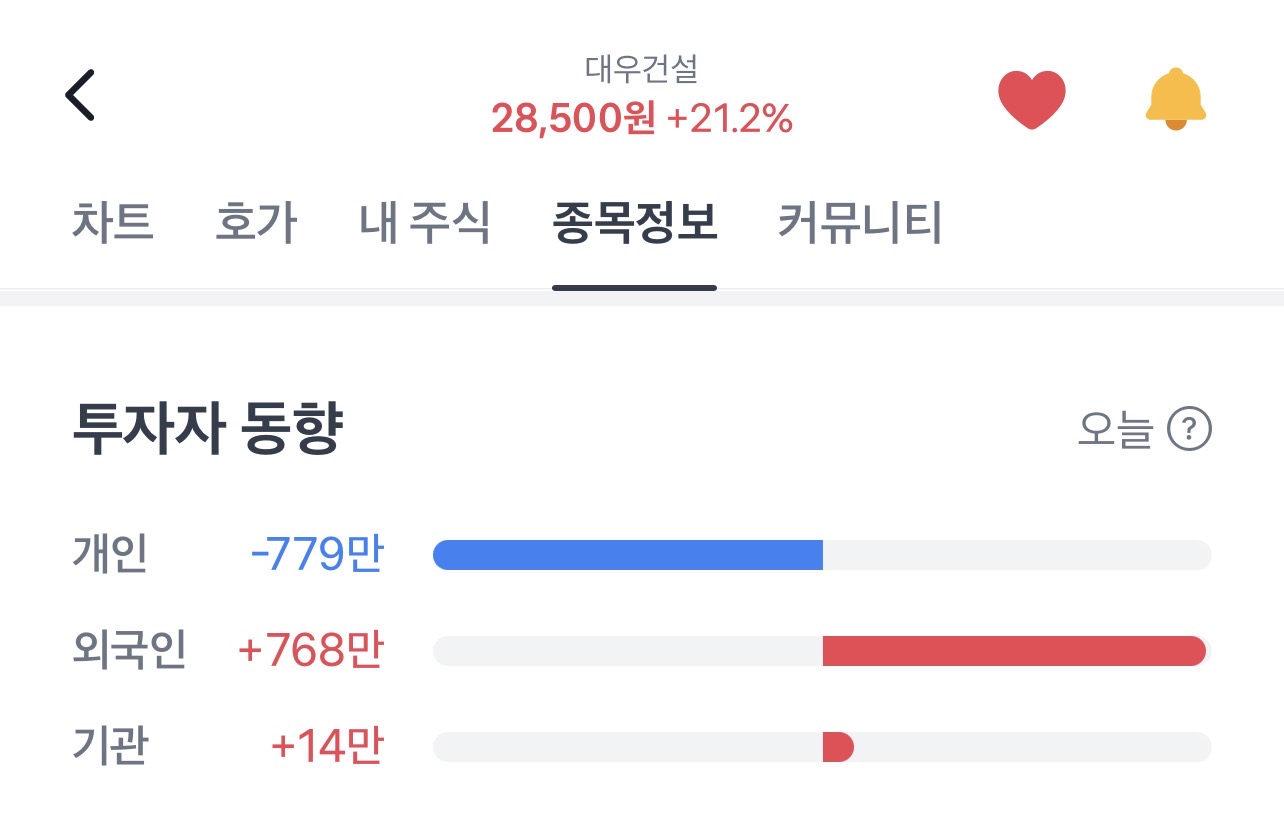Tap the 투자자 동향 section heading
The width and height of the screenshot is (1284, 830).
(x=208, y=431)
